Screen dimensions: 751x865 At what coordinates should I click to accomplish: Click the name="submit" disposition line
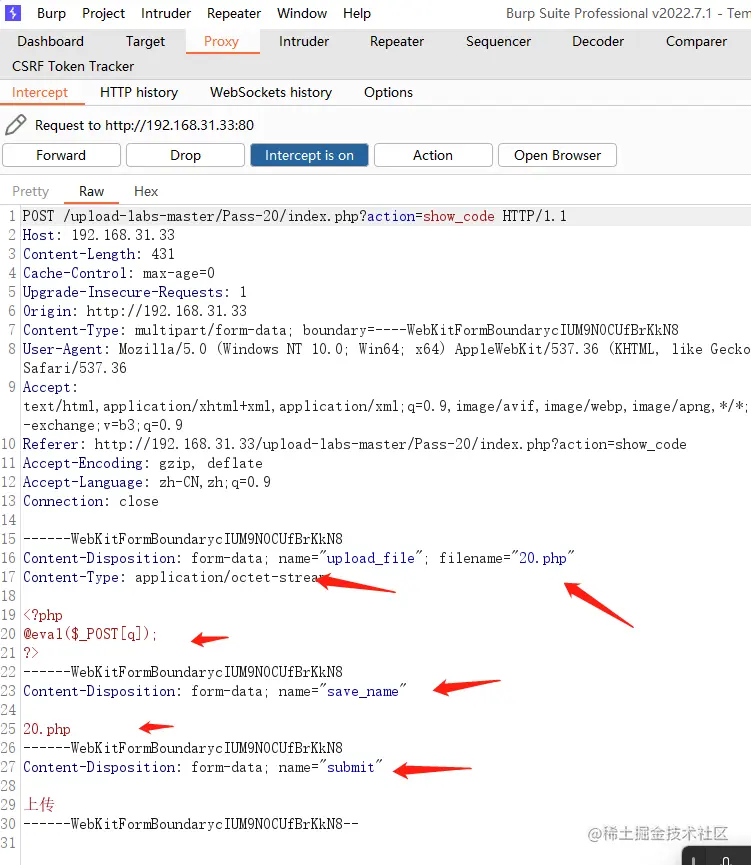203,767
